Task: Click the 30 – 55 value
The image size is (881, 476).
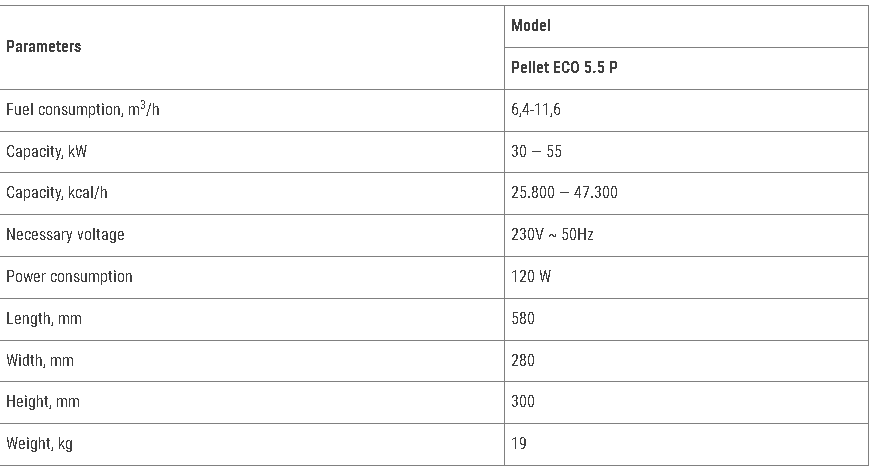Action: tap(536, 152)
